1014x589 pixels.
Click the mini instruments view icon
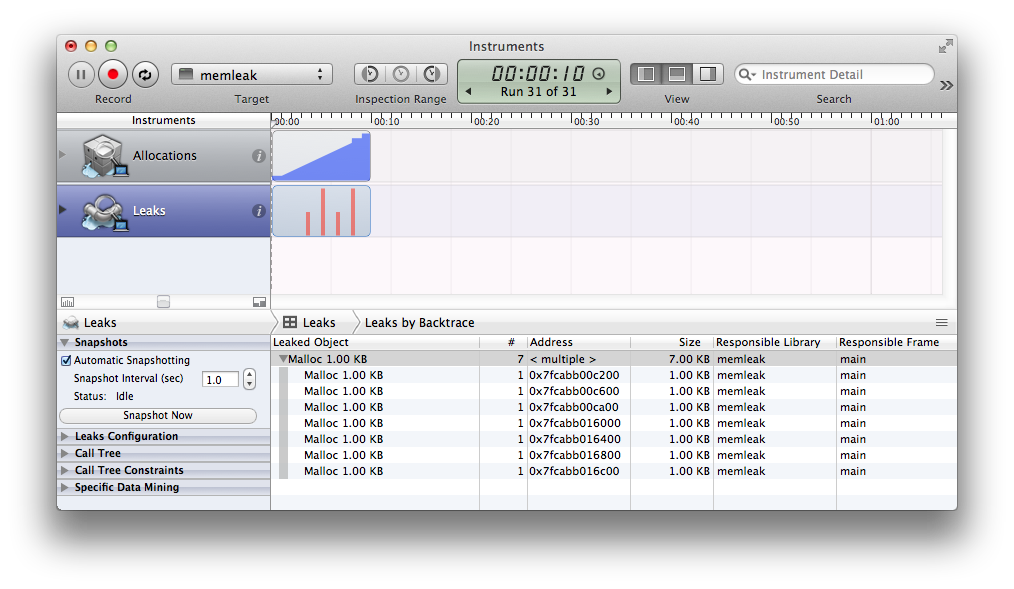pos(259,302)
